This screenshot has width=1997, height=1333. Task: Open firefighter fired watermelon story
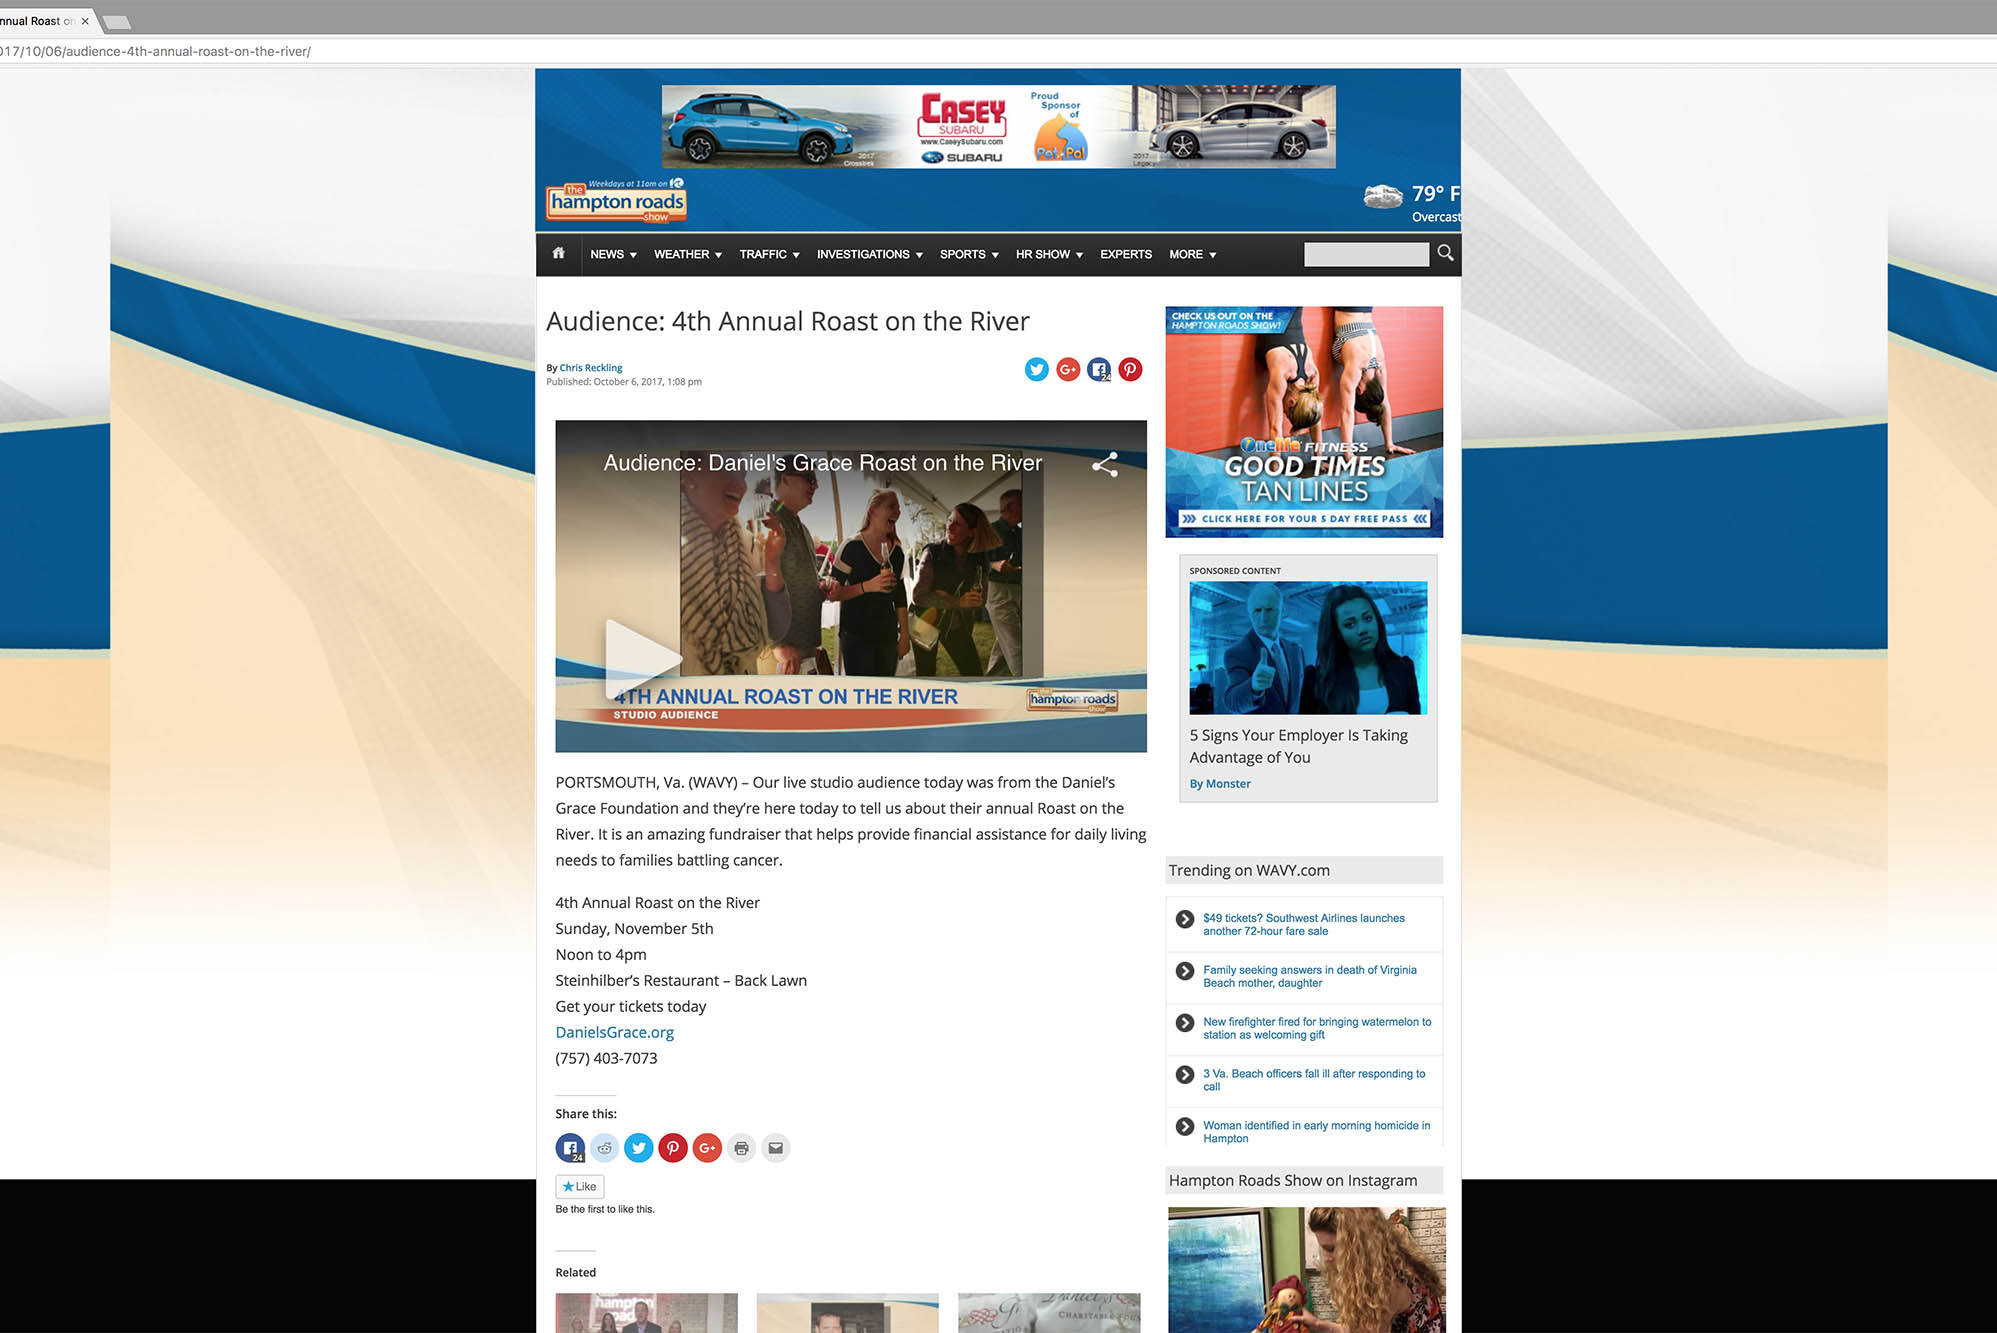1317,1028
